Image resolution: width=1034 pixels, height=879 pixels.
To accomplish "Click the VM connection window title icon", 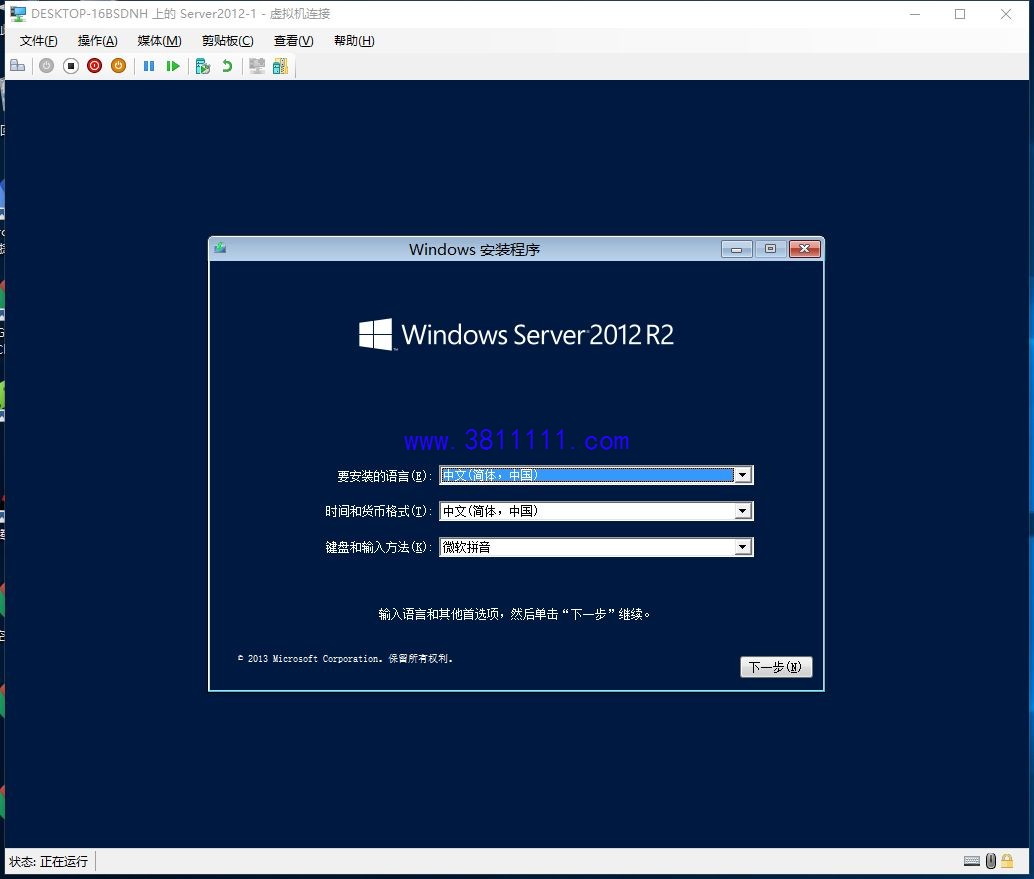I will (x=18, y=13).
